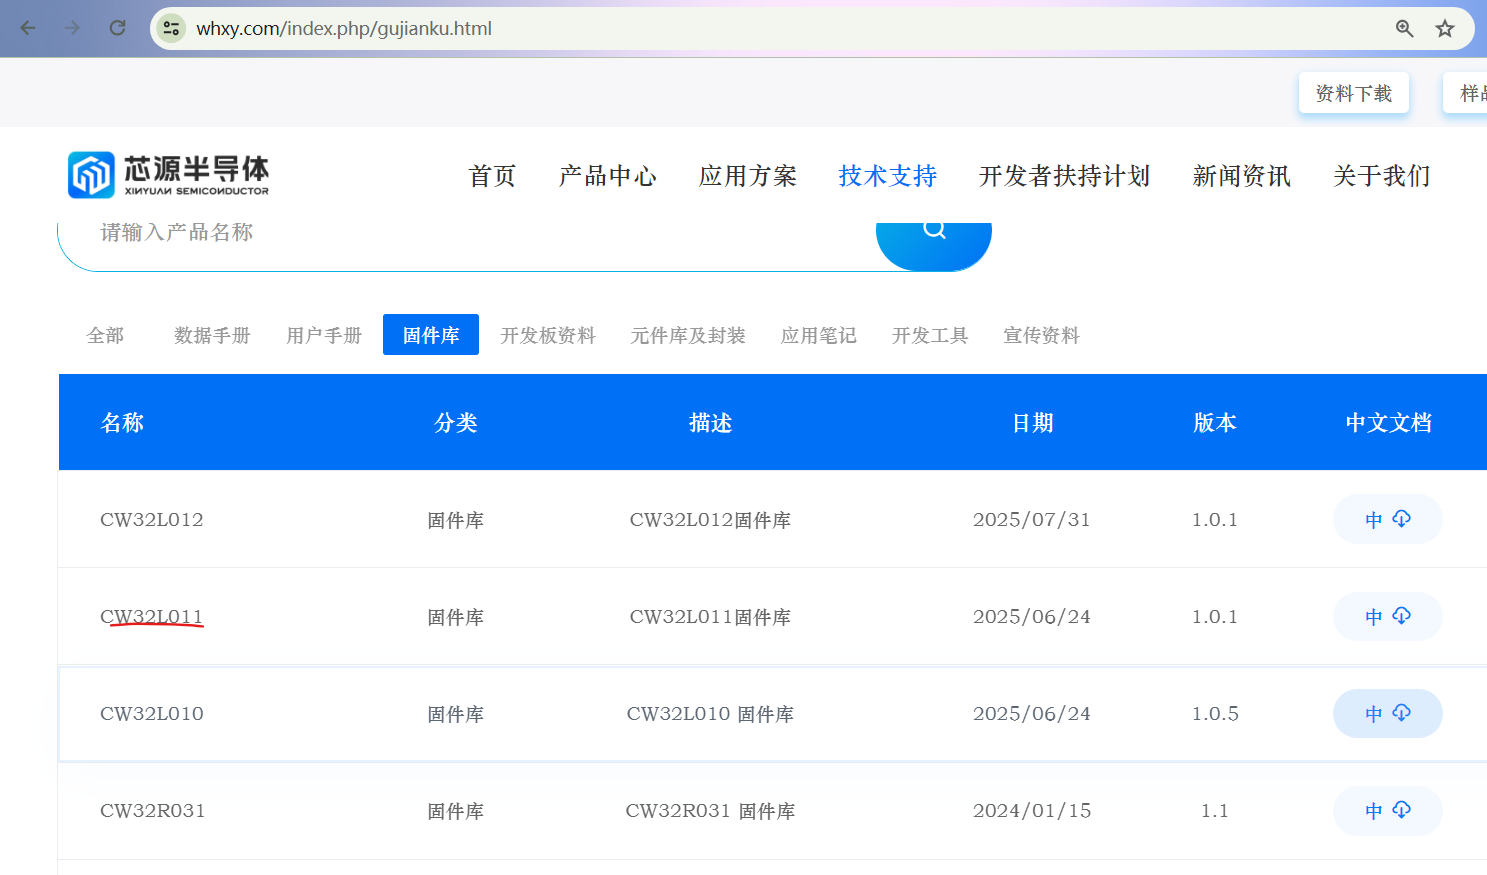1487x875 pixels.
Task: Open the 关于我们 menu
Action: (x=1382, y=176)
